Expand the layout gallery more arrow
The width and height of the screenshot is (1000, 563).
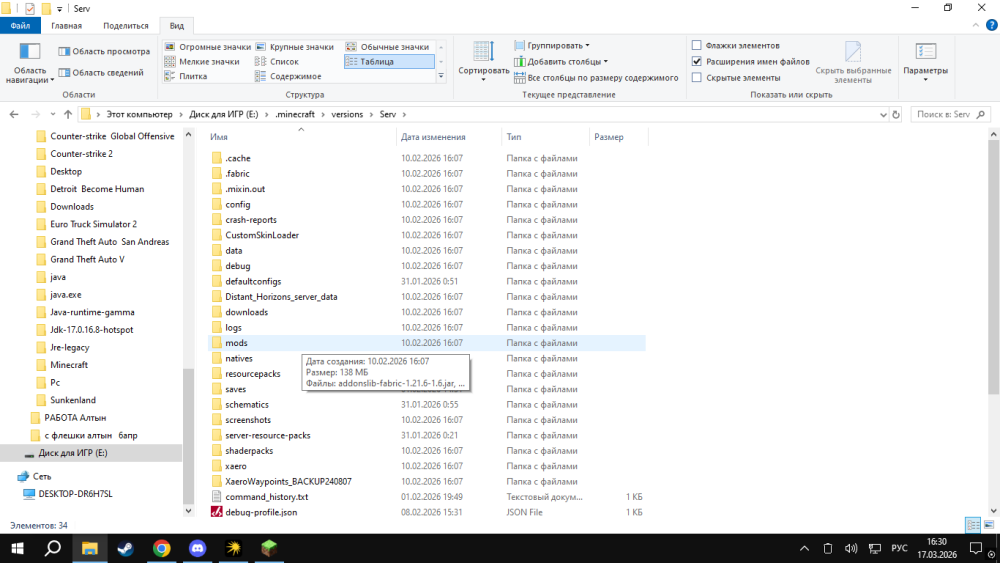[x=441, y=77]
